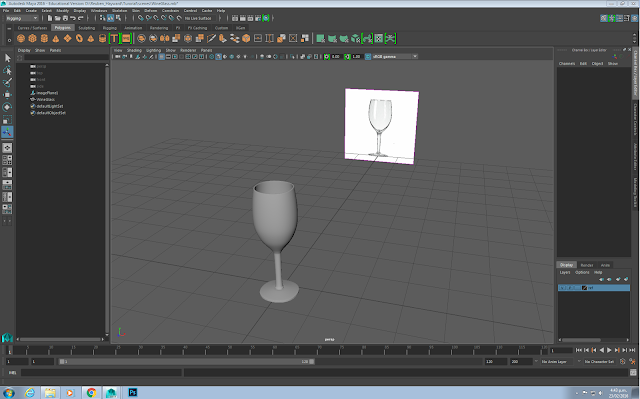Choose the Paint Selection tool

coord(7,82)
